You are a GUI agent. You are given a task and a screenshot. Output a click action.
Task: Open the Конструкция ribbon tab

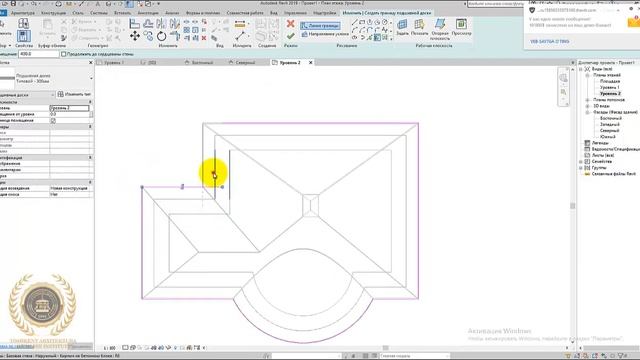click(53, 13)
